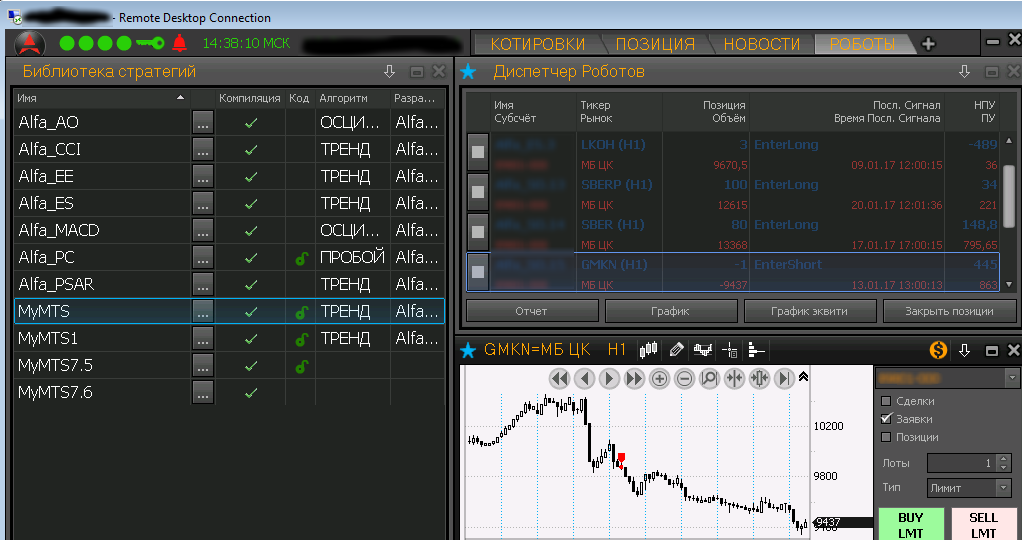1022x540 pixels.
Task: Enable the Позиции checkbox
Action: point(885,437)
